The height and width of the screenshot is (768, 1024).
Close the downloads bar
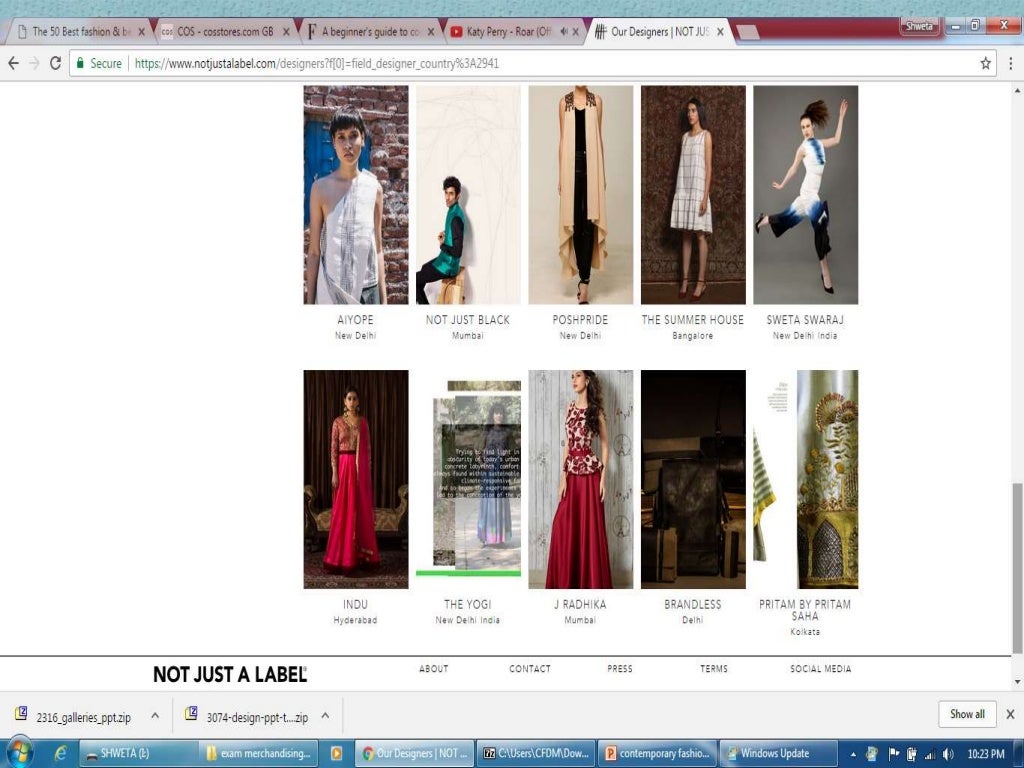(1010, 714)
